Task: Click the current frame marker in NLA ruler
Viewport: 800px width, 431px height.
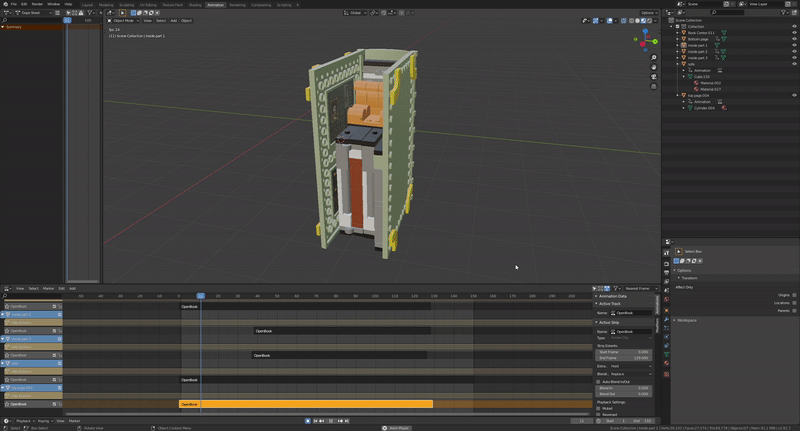Action: click(201, 296)
